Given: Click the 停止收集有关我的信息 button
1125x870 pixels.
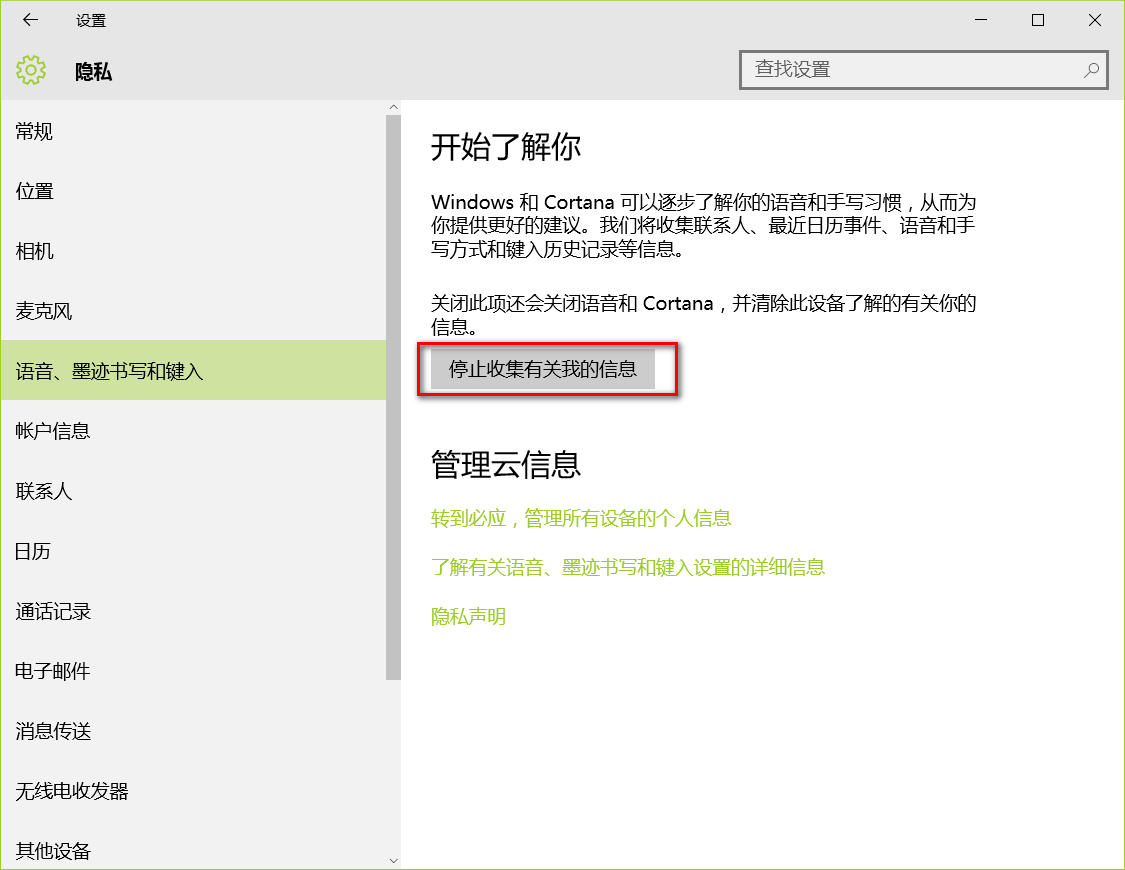Looking at the screenshot, I should 542,369.
